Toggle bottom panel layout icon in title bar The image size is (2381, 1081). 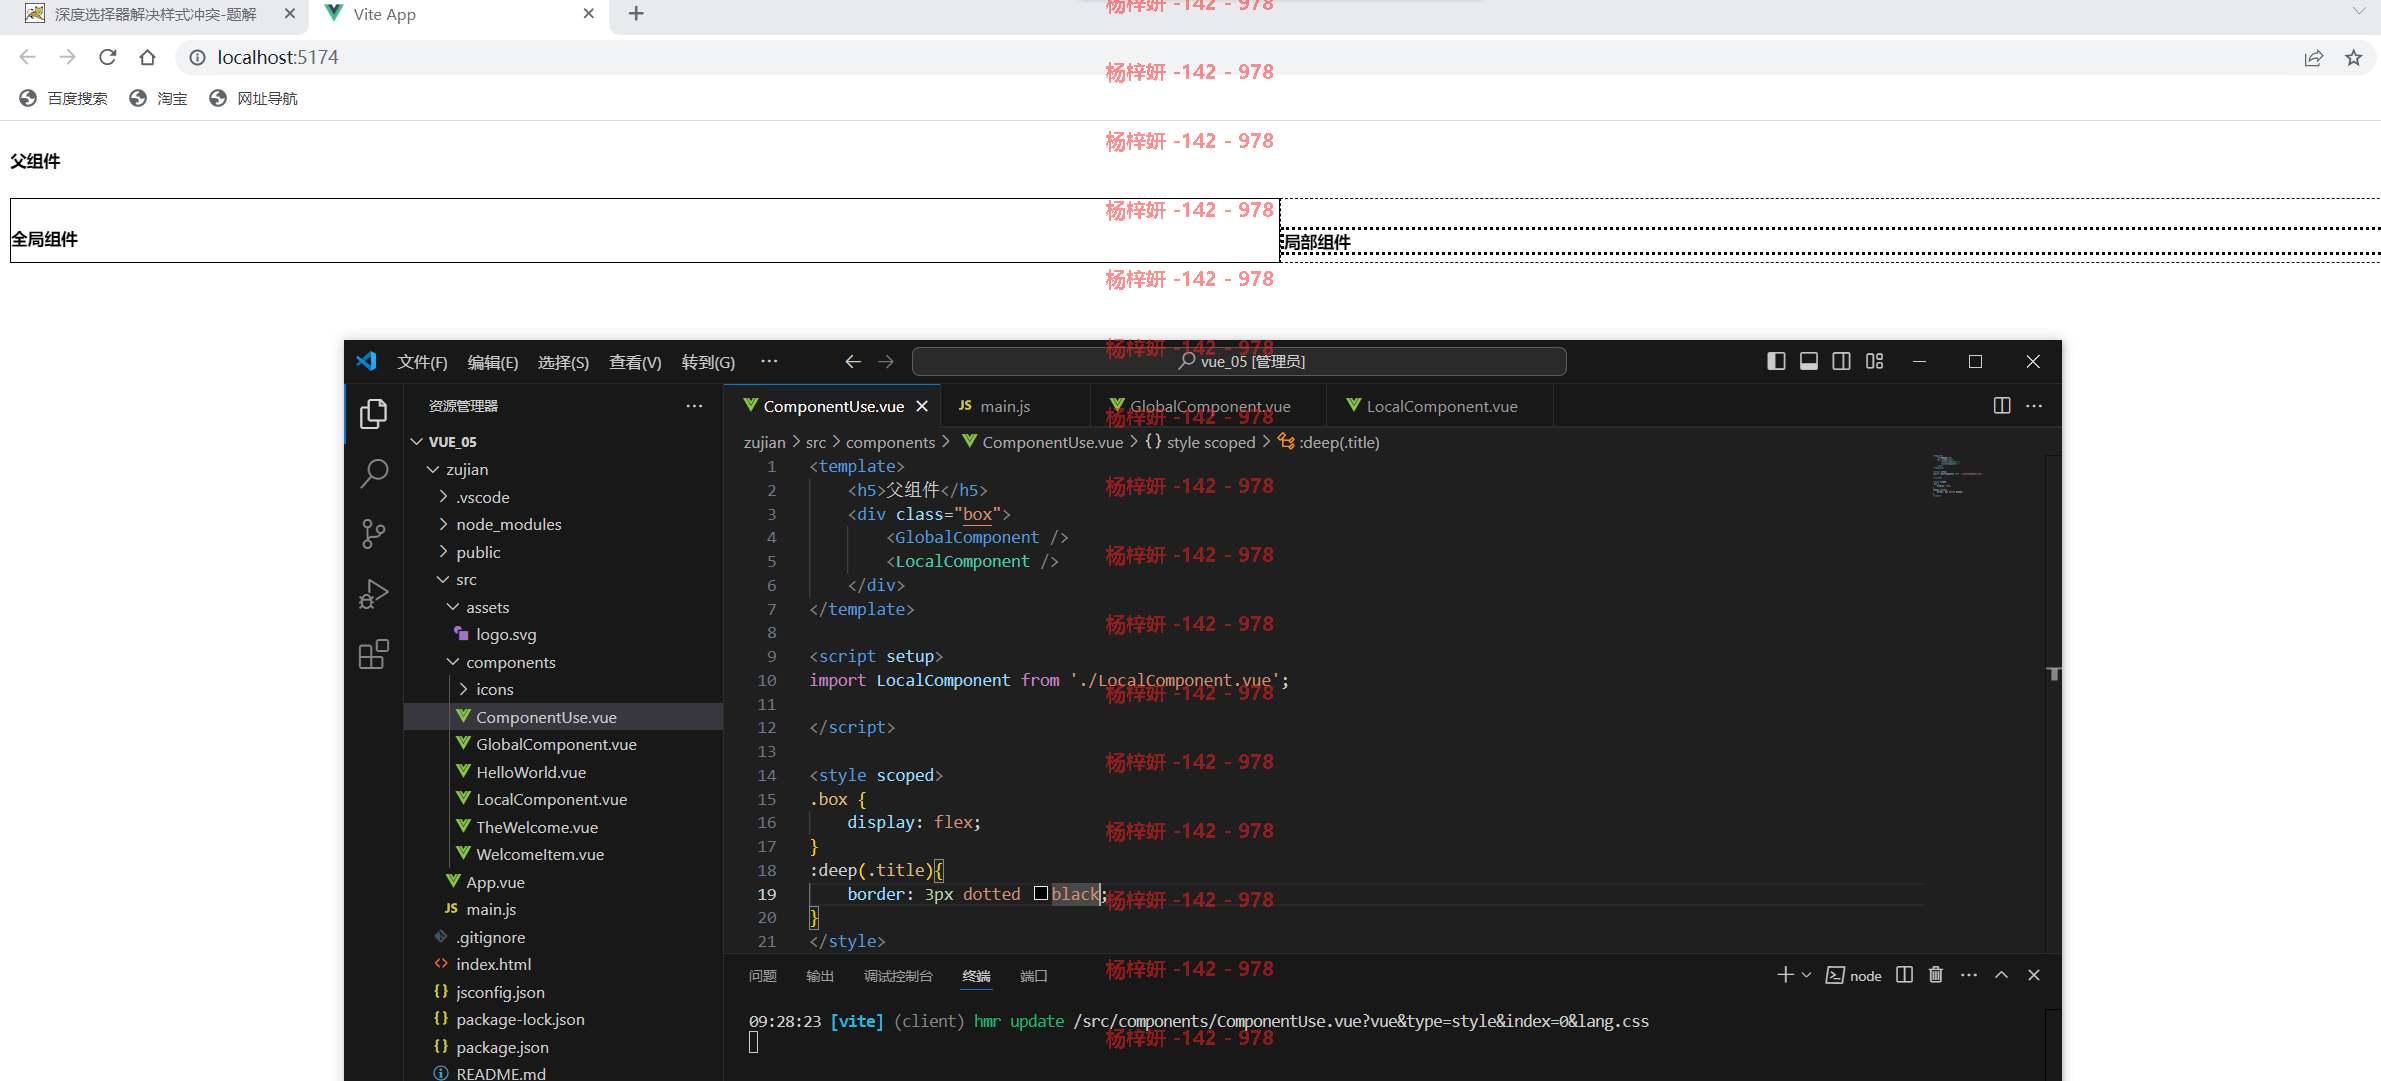pos(1809,361)
